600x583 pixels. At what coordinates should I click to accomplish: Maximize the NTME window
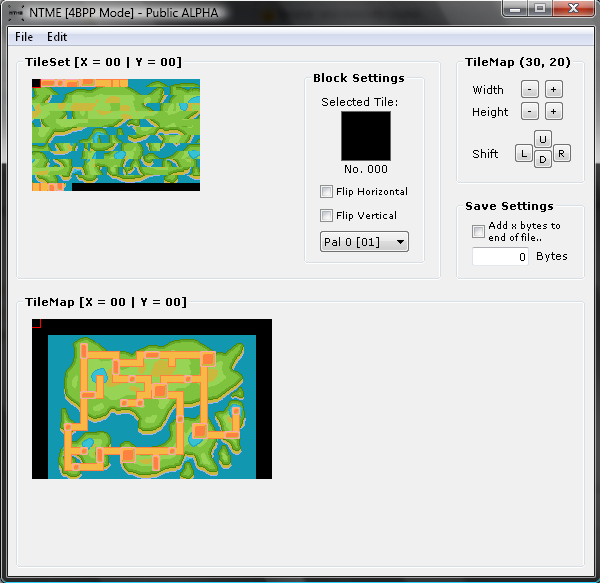(540, 8)
